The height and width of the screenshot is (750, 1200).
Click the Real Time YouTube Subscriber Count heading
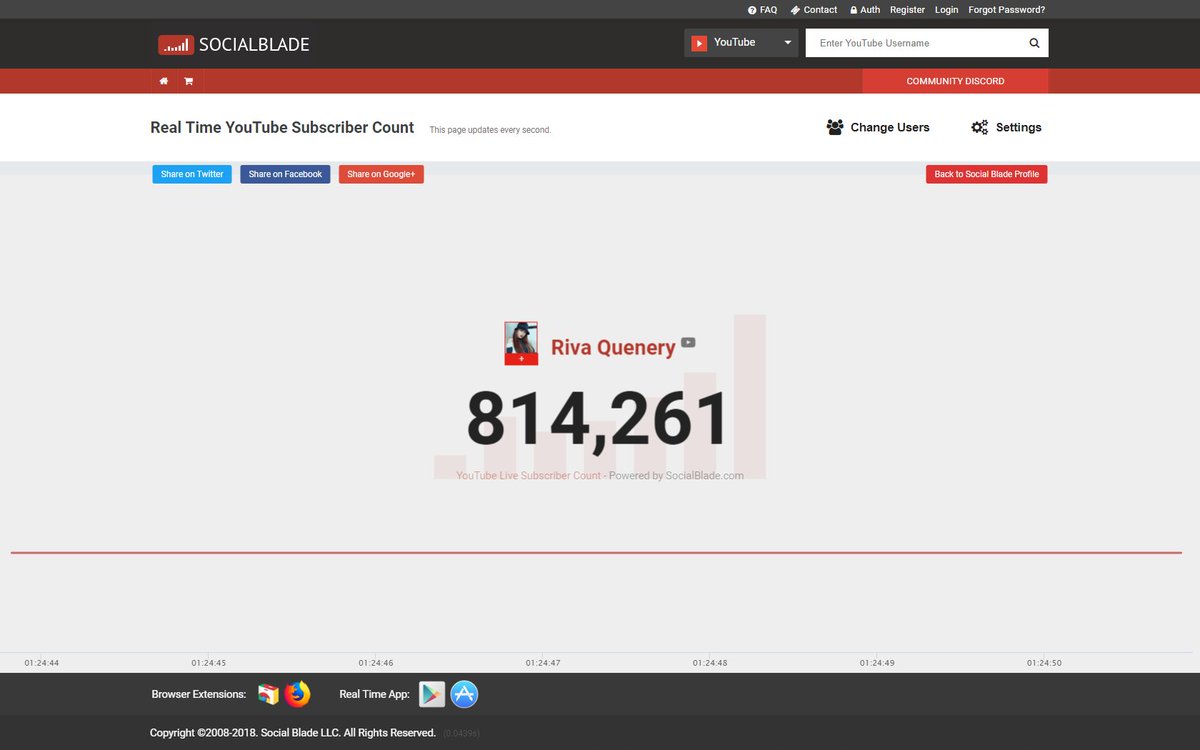point(282,127)
